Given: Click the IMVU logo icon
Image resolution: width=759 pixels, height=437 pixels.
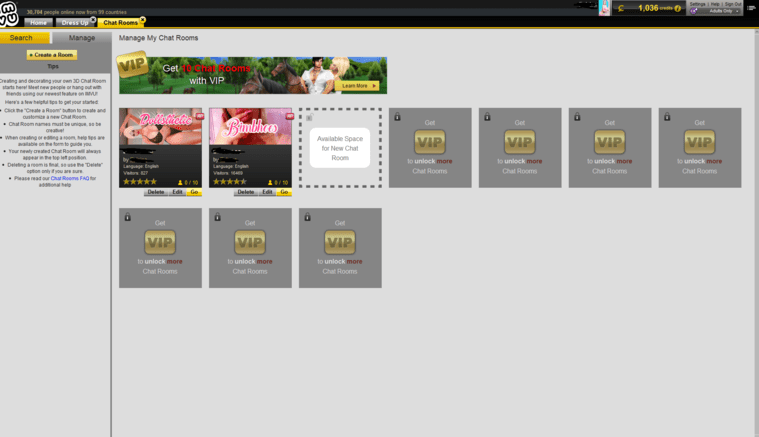Looking at the screenshot, I should pos(9,14).
